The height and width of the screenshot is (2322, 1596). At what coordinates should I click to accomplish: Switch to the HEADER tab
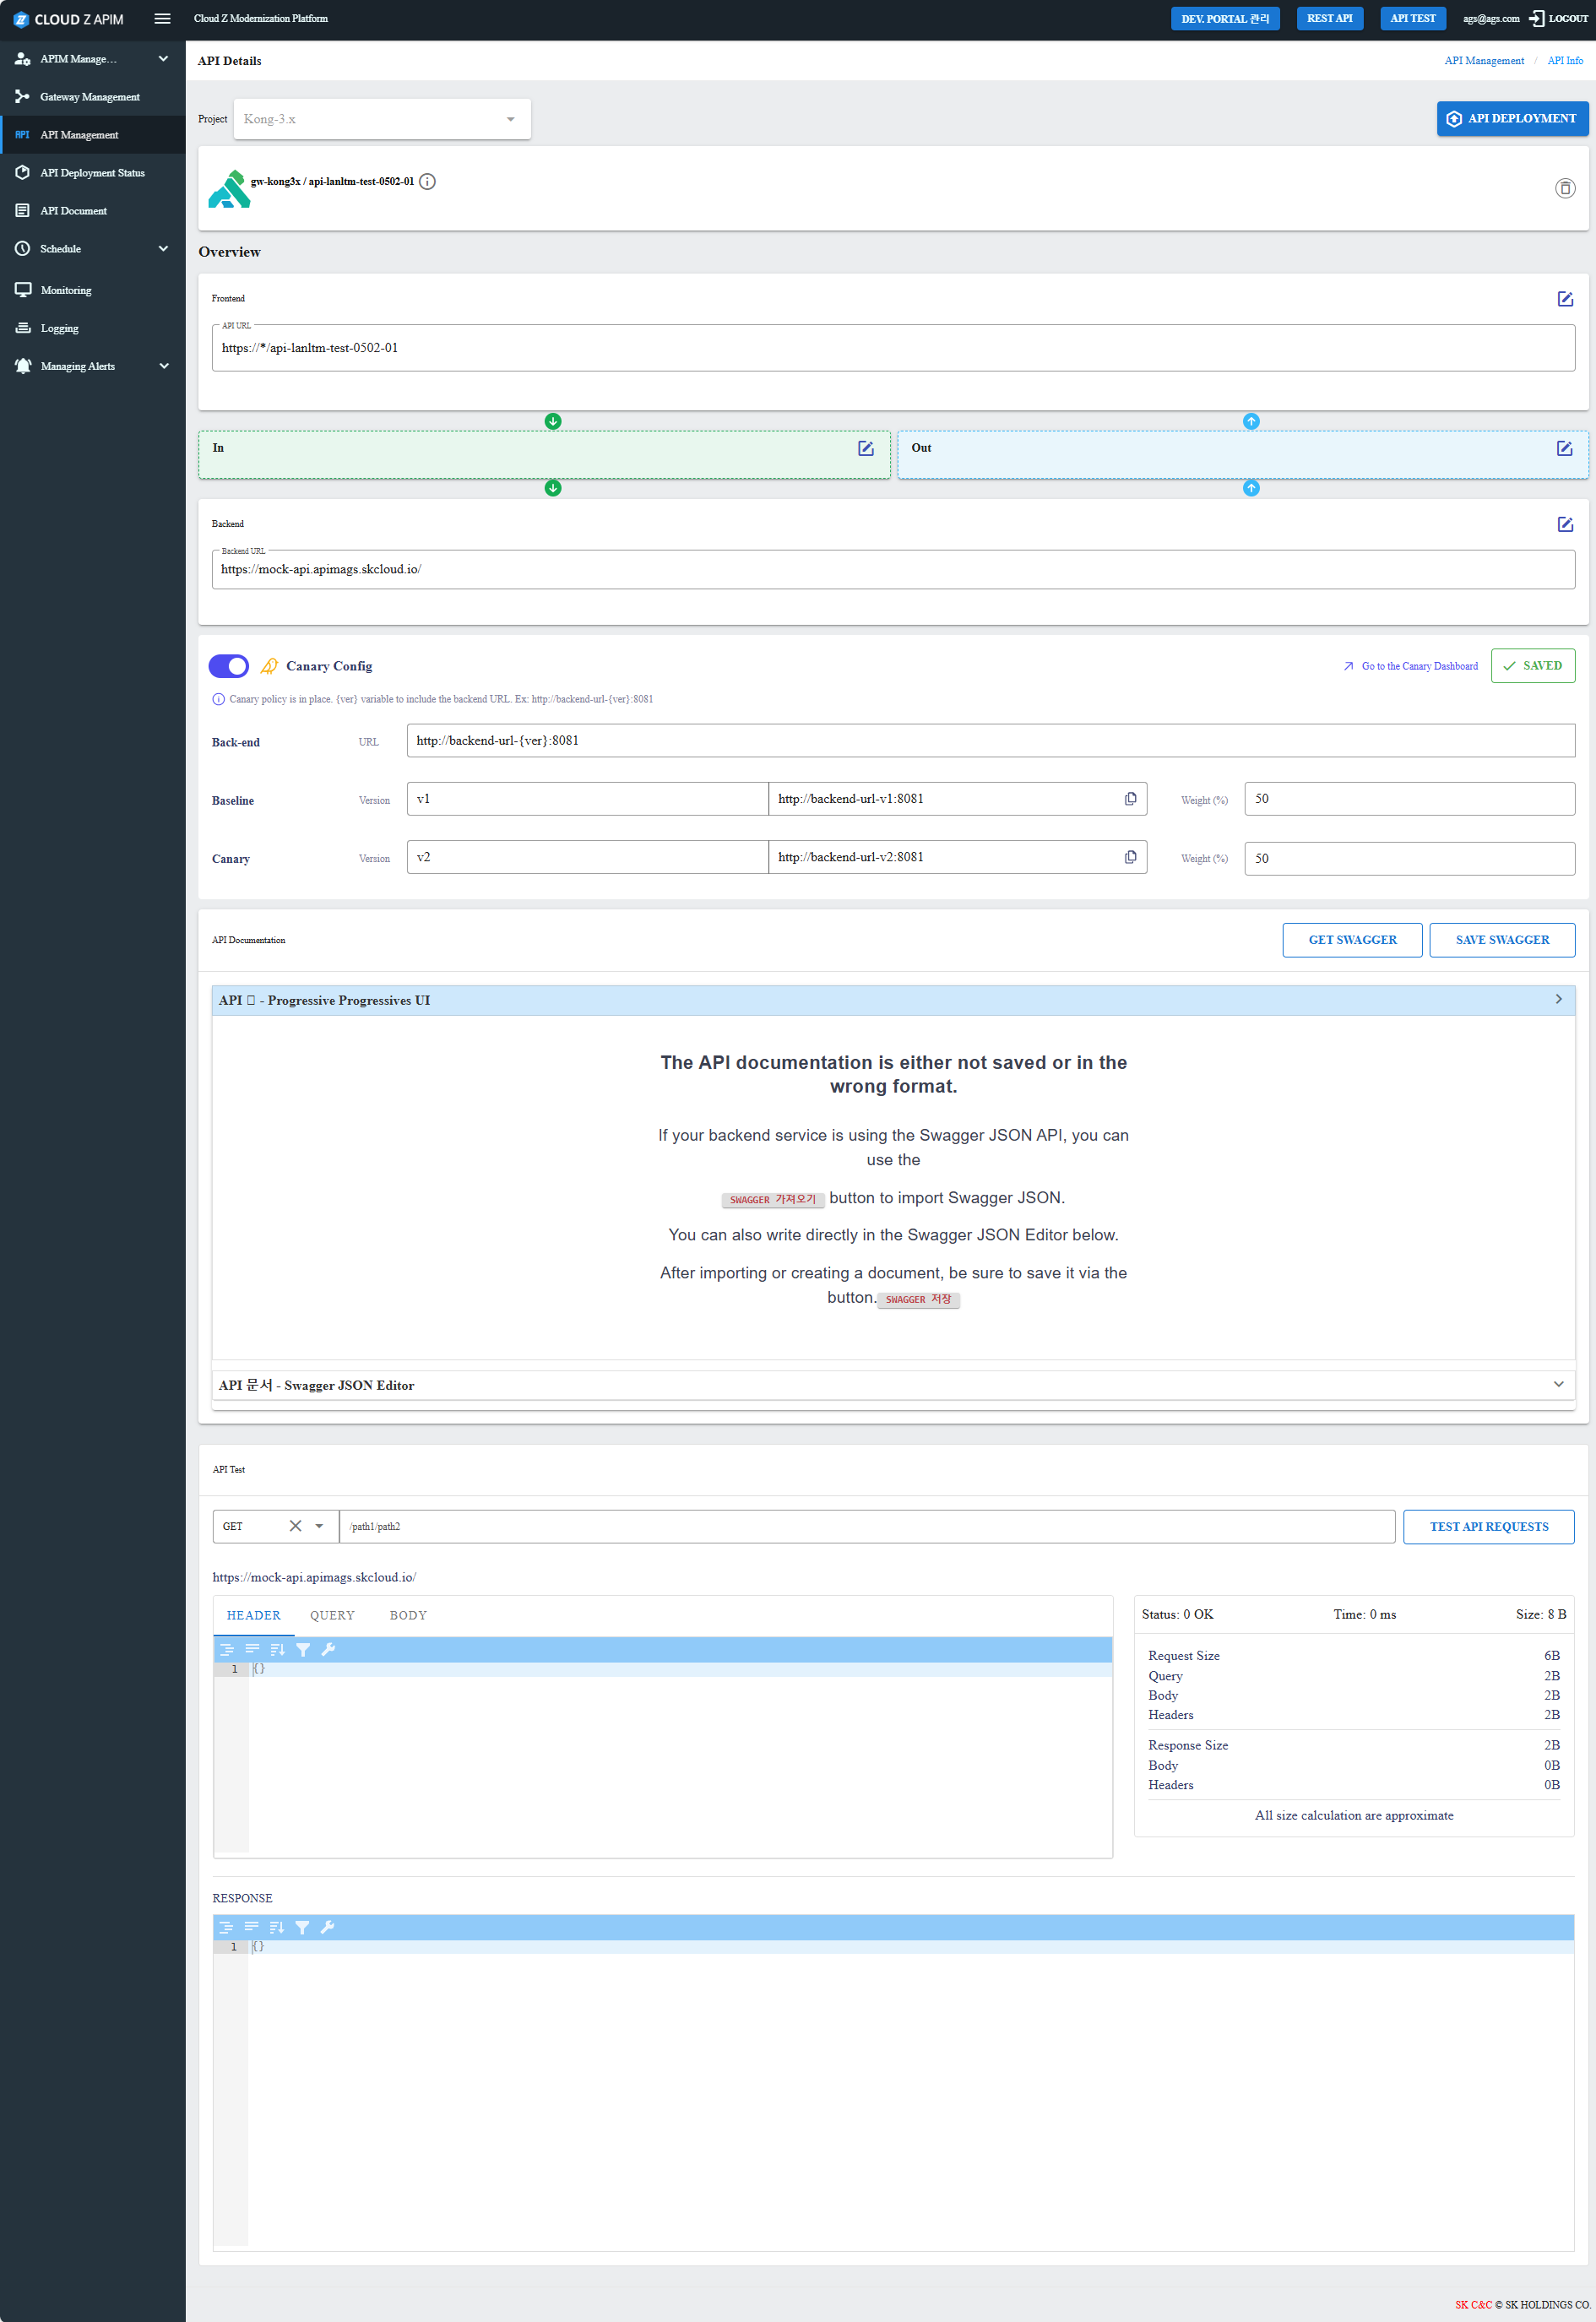[x=253, y=1615]
